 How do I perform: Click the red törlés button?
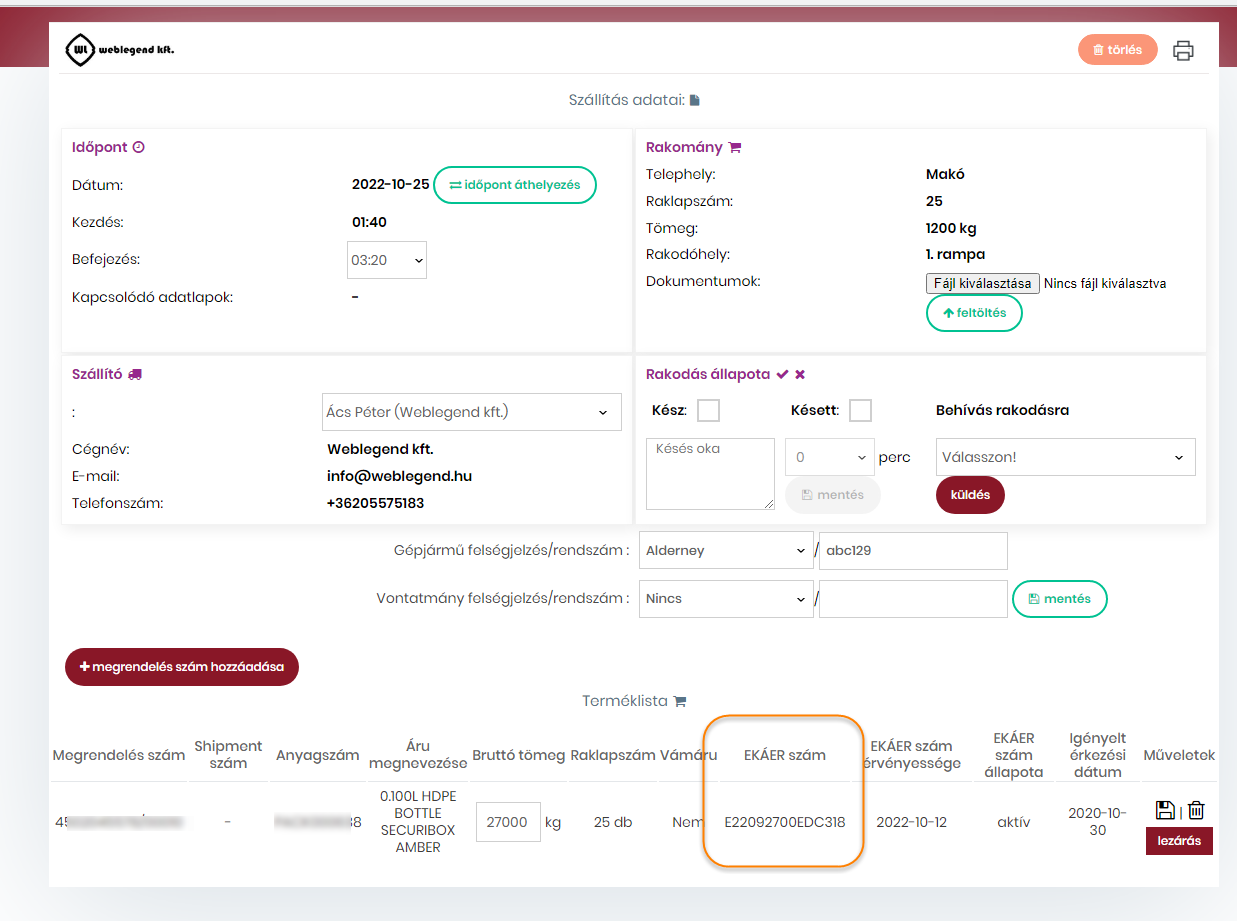[1117, 49]
